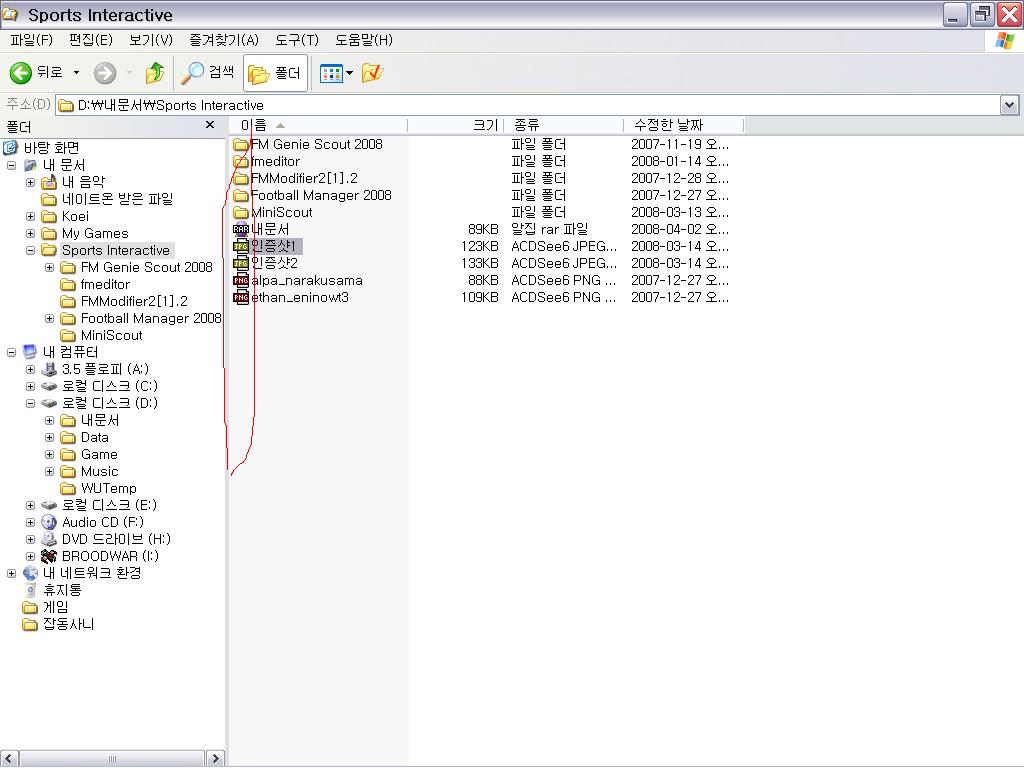1024x768 pixels.
Task: Expand the address bar dropdown arrow
Action: [1009, 105]
